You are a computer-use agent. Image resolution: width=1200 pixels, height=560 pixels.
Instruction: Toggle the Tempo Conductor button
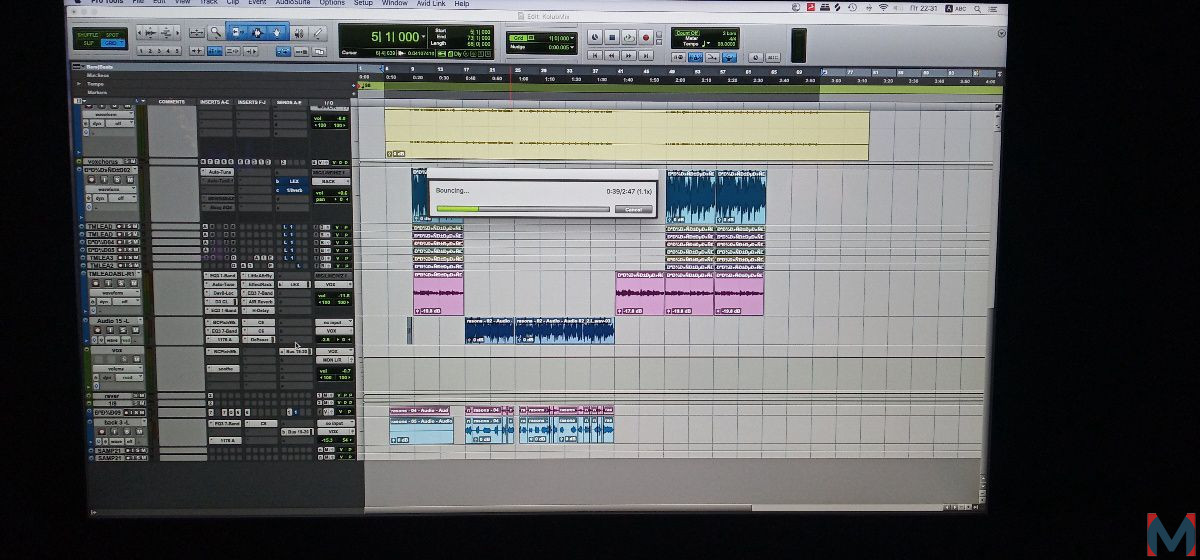tap(729, 57)
